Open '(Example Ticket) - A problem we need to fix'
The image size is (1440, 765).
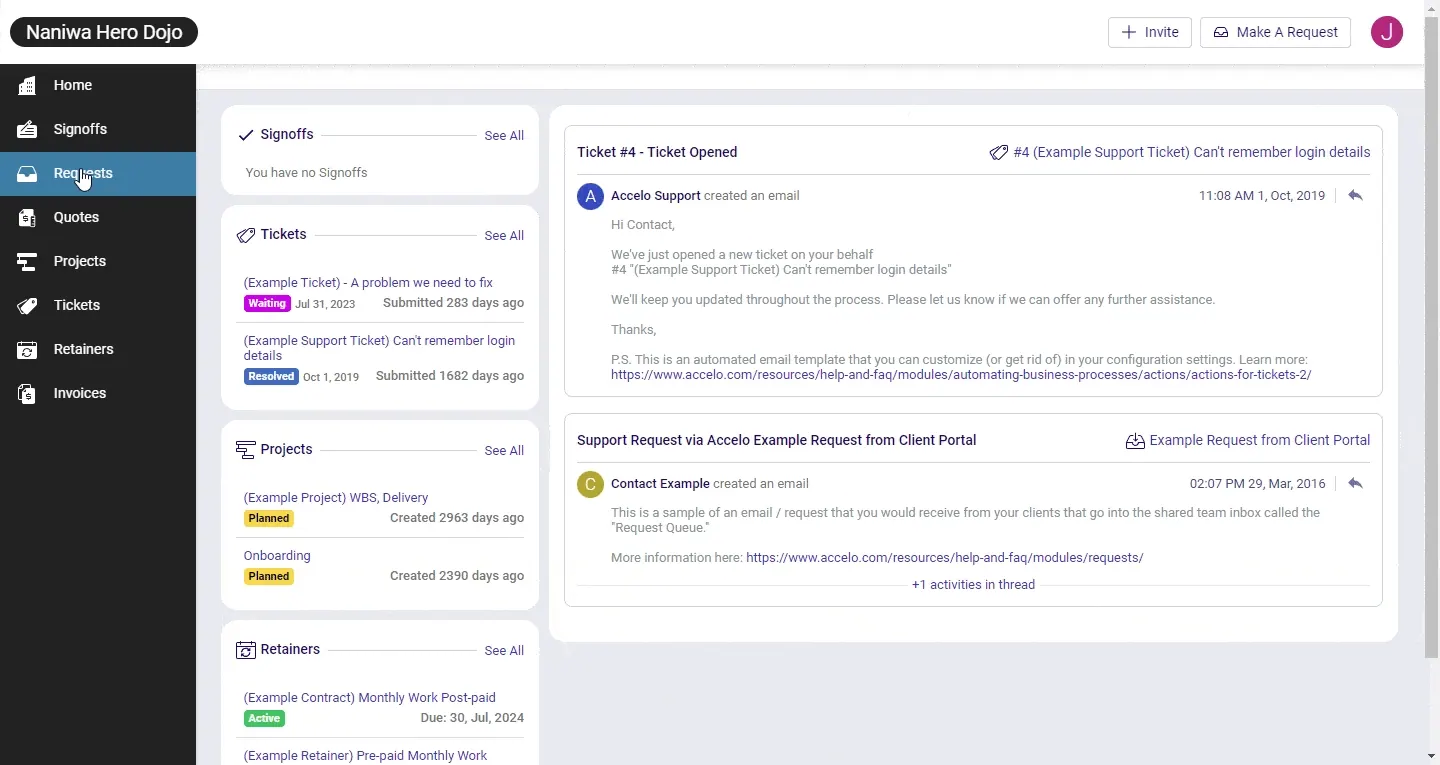[x=368, y=283]
